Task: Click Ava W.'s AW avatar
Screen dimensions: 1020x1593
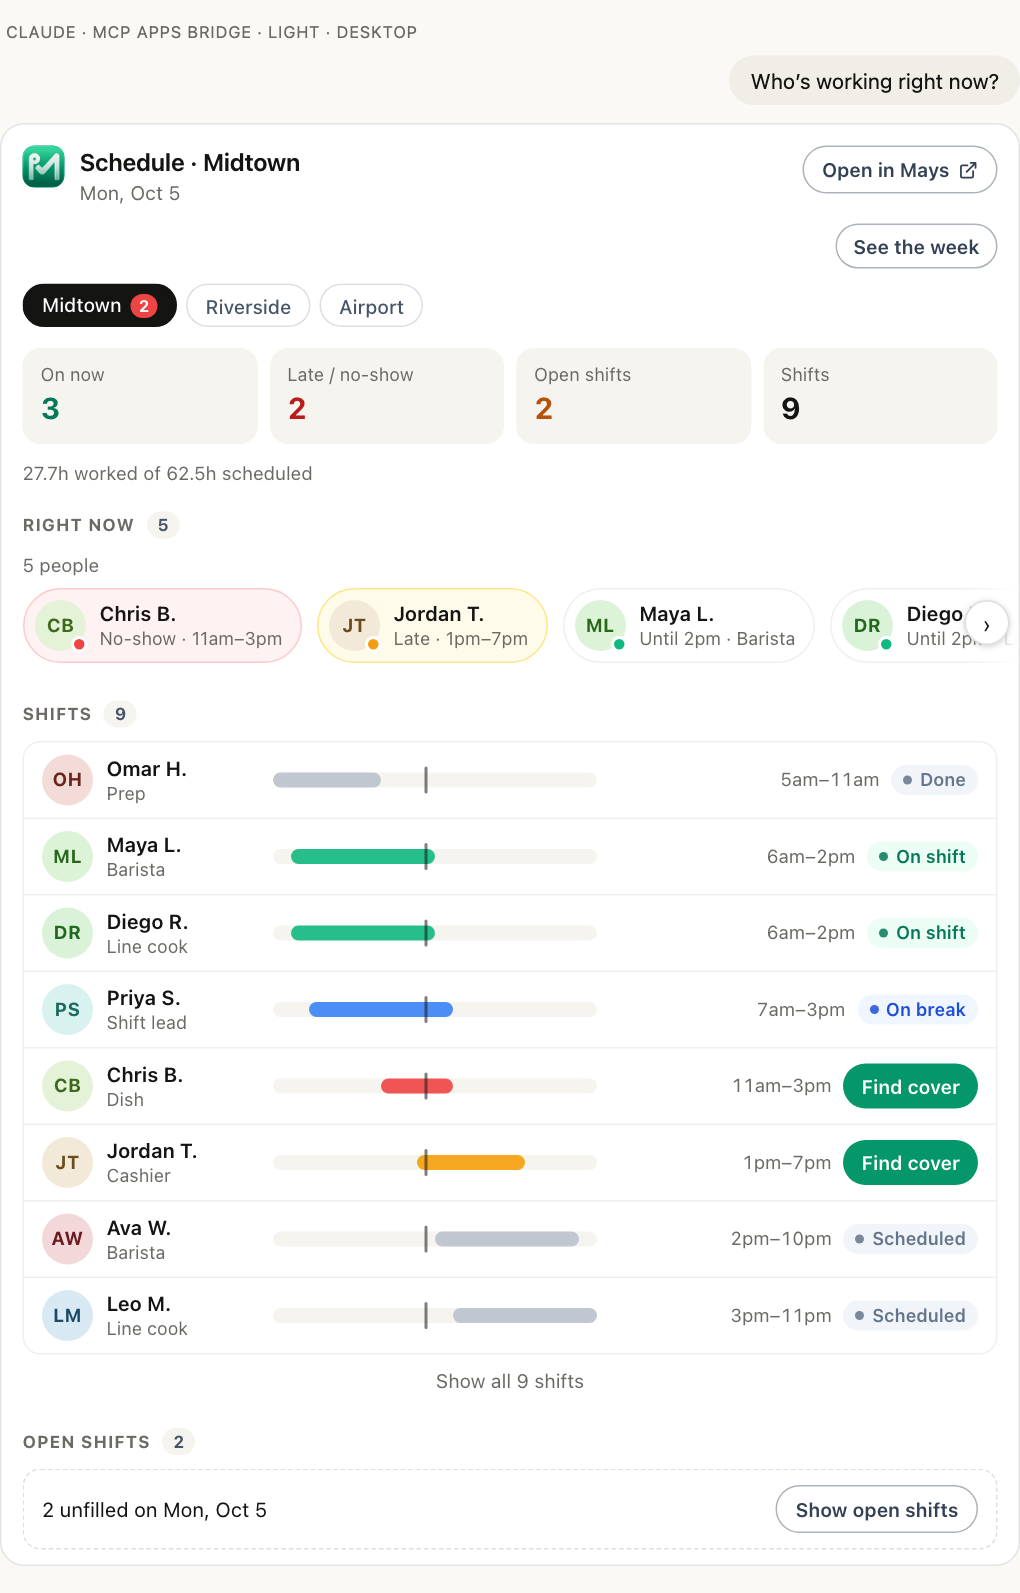Action: [67, 1239]
